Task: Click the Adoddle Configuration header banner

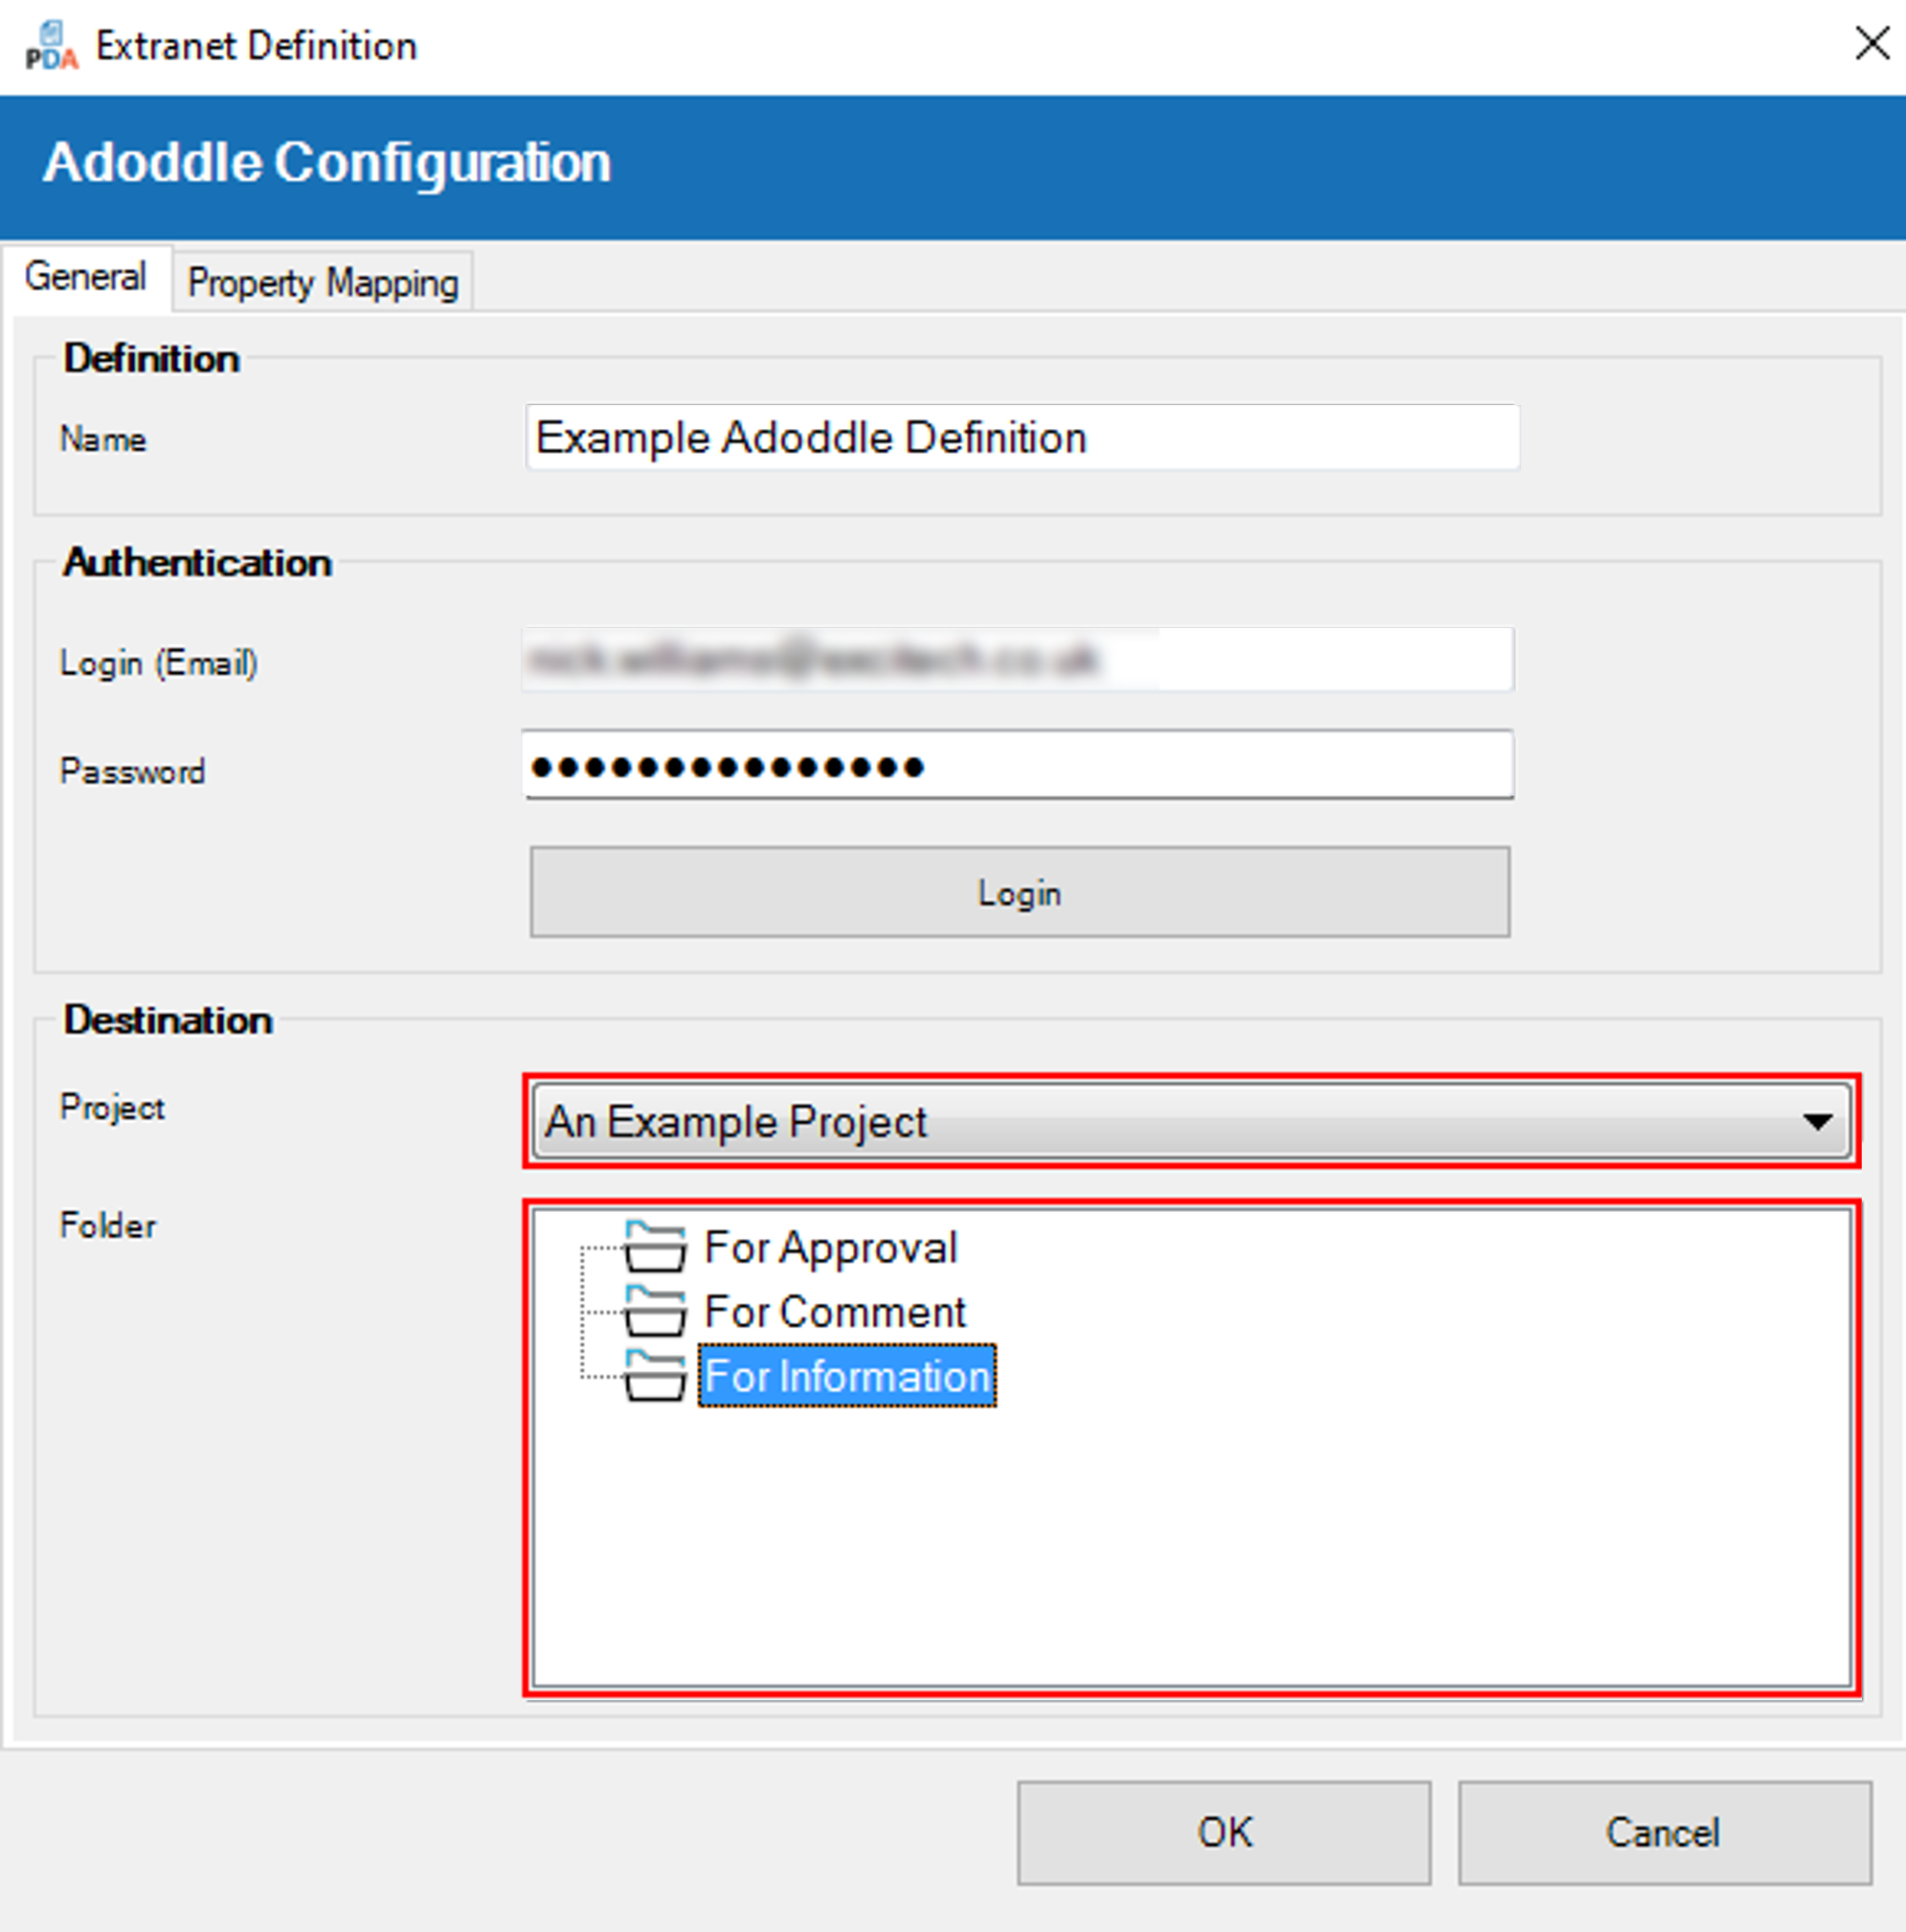Action: click(952, 165)
